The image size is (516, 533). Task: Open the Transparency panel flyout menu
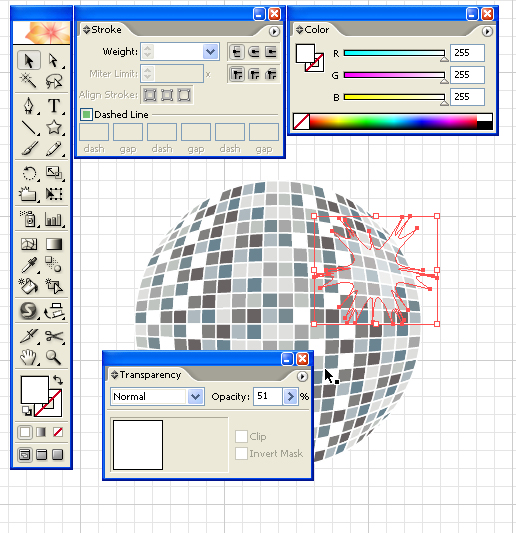click(302, 376)
